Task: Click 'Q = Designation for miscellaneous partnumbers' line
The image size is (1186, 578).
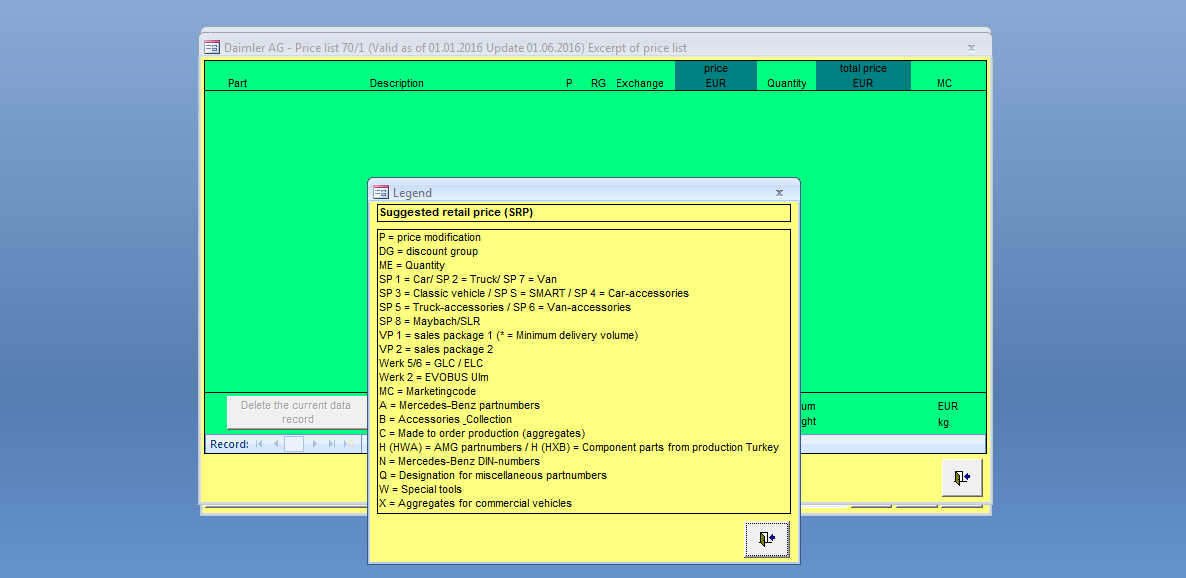Action: click(x=492, y=475)
